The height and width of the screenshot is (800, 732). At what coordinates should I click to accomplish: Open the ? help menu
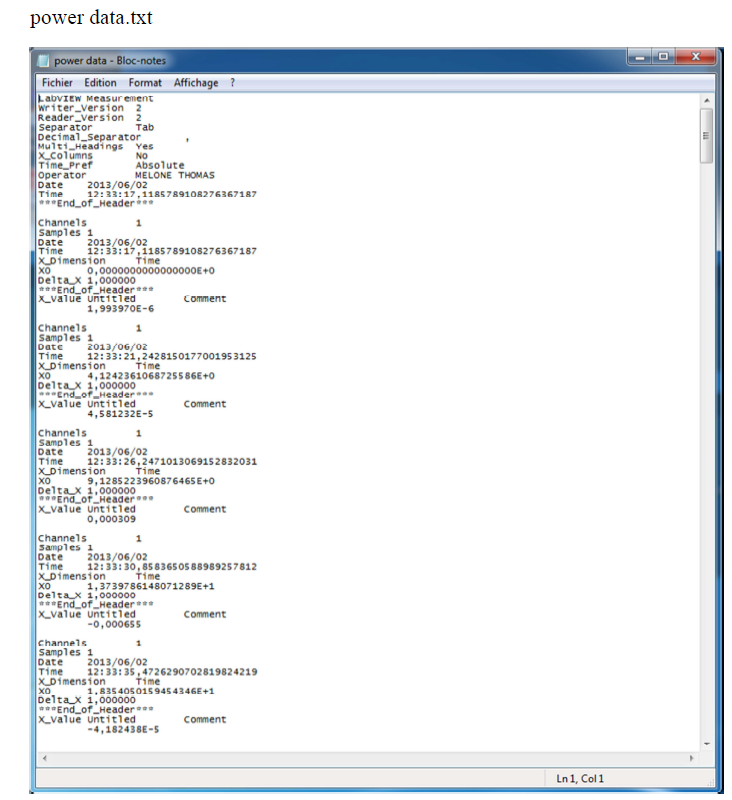233,83
